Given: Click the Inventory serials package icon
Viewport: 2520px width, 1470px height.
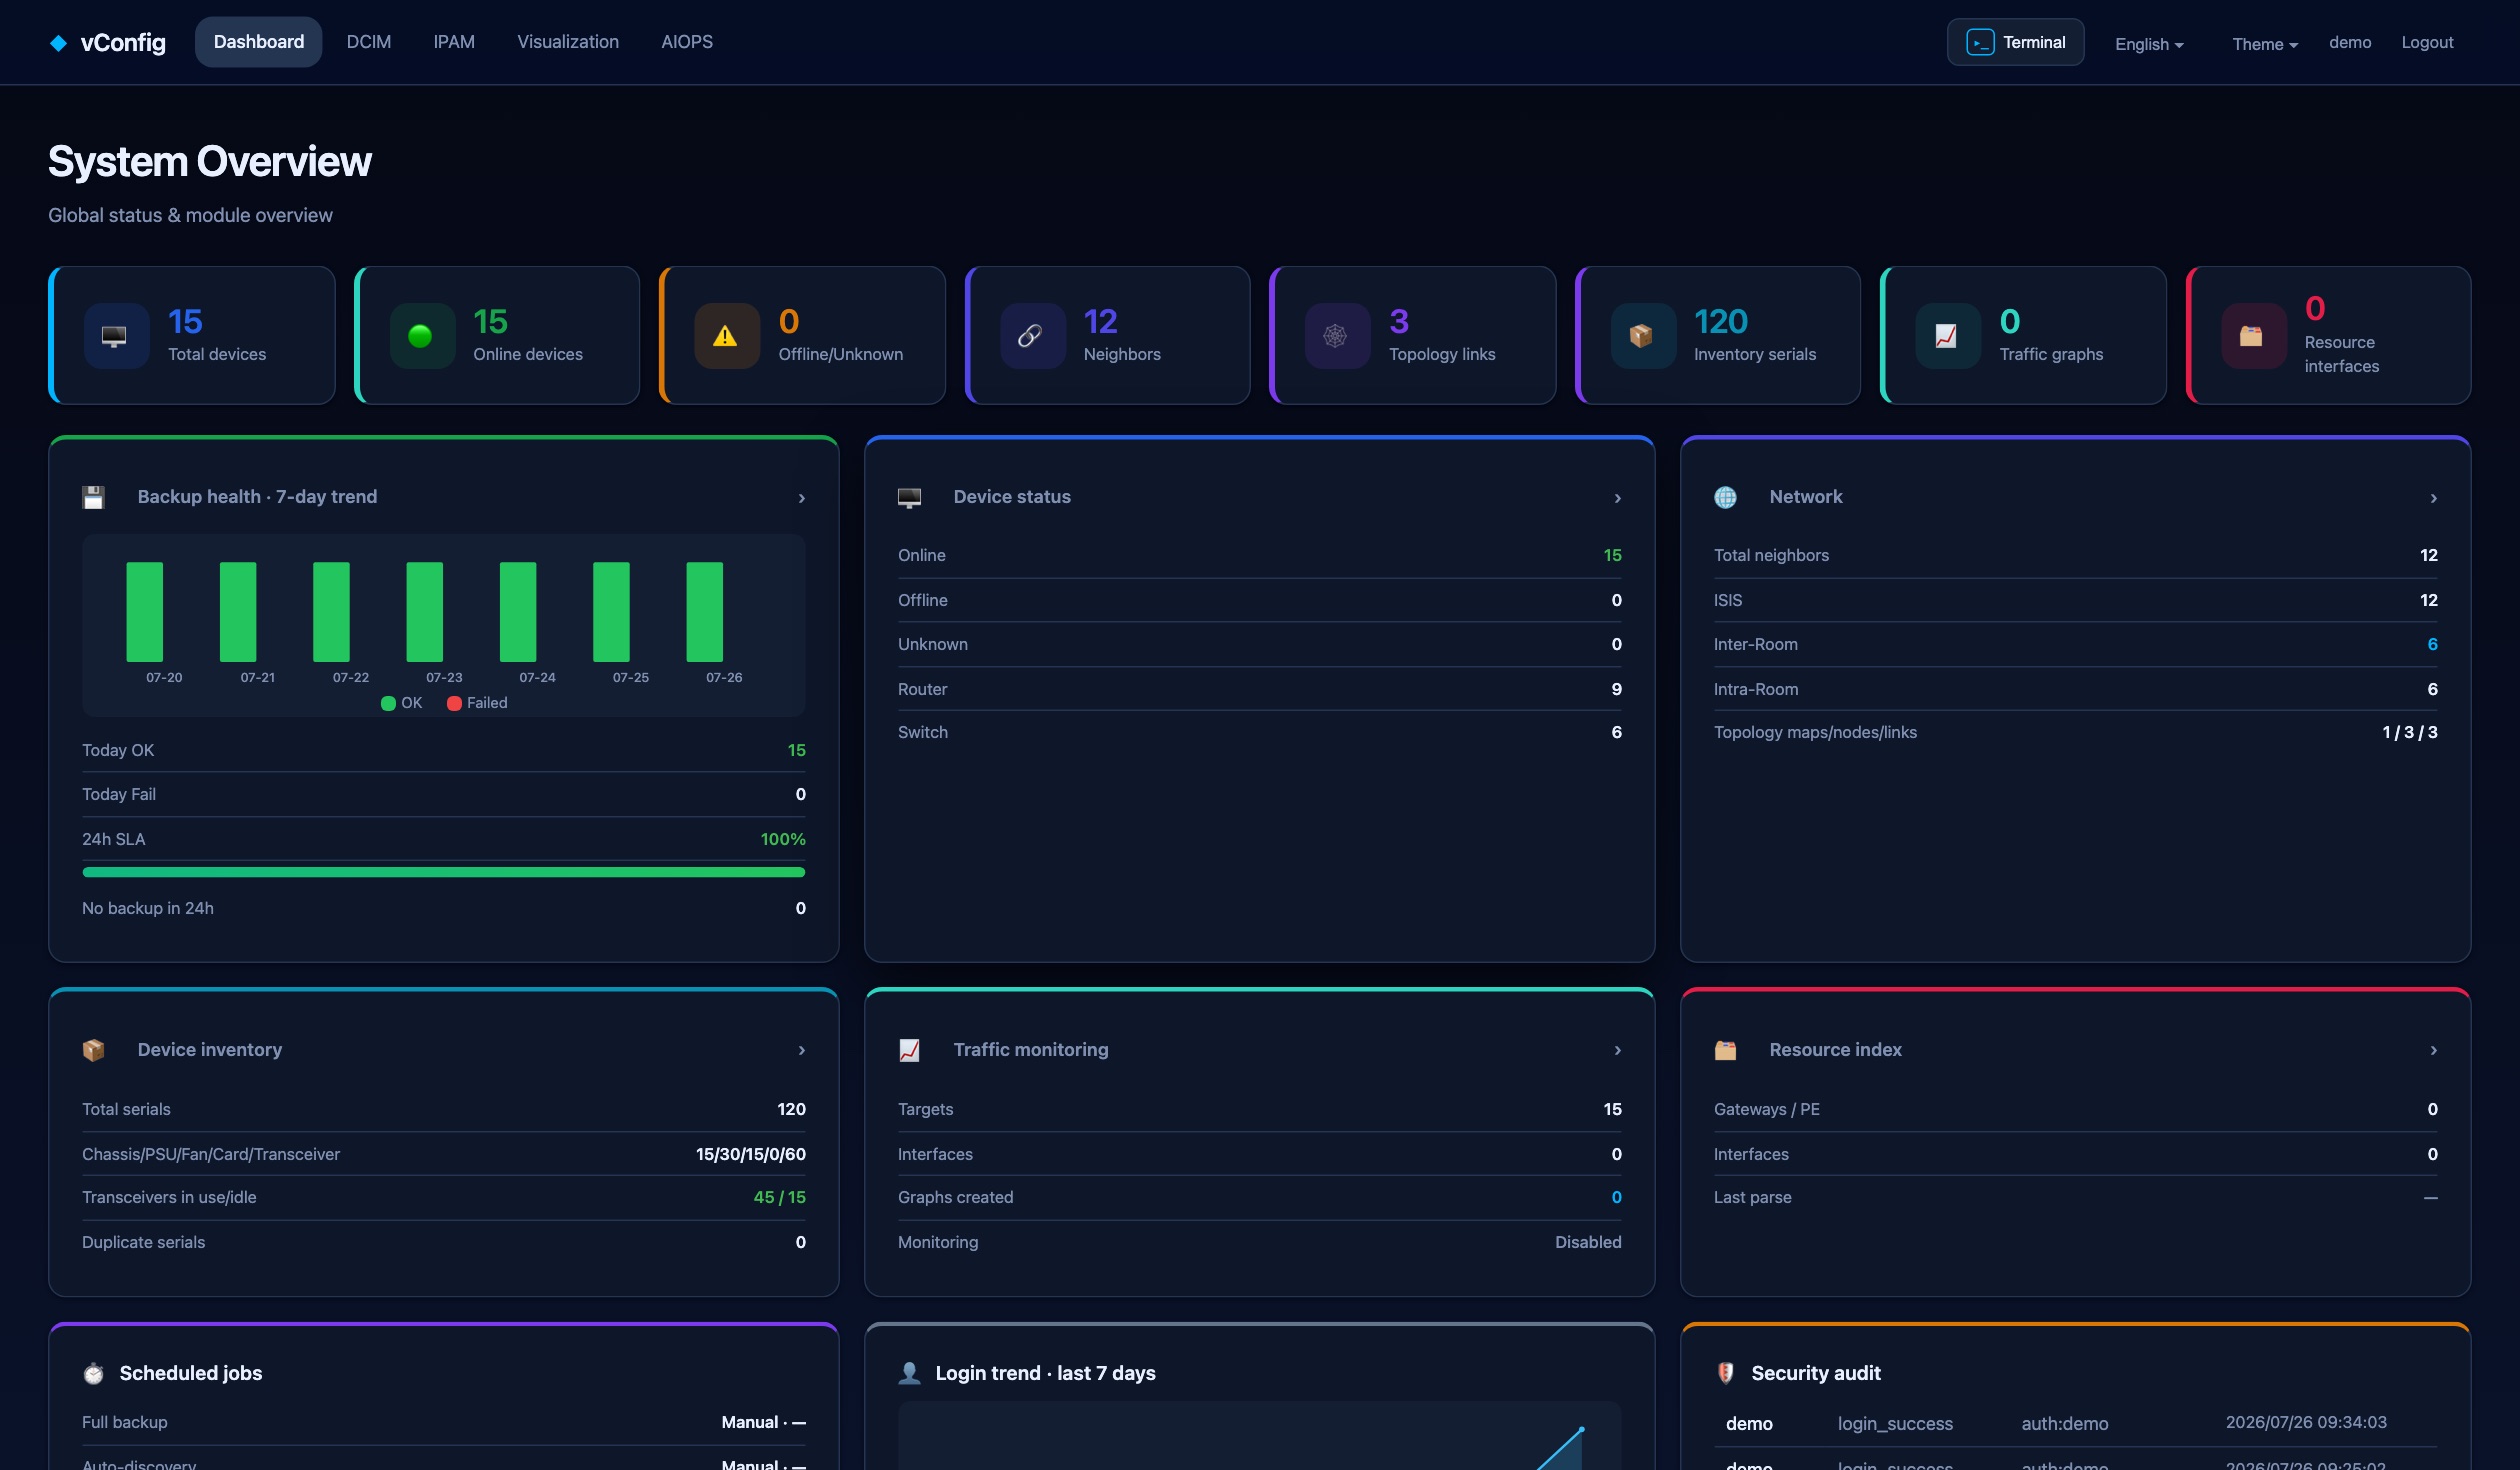Looking at the screenshot, I should coord(1642,336).
